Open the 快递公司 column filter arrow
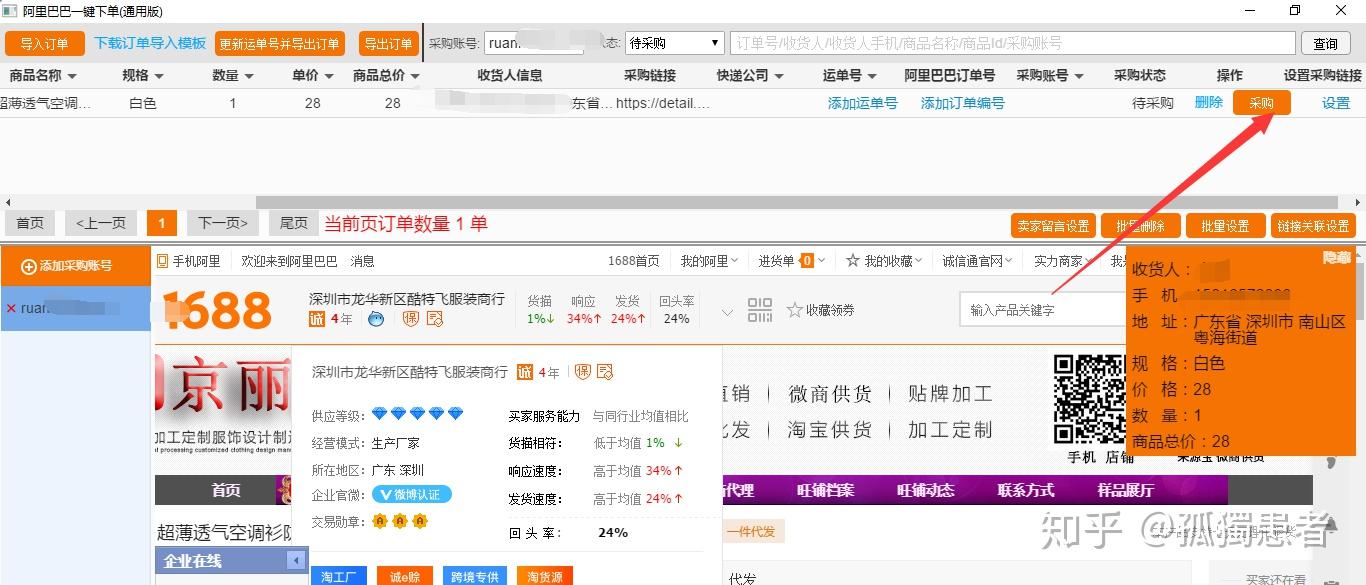 point(779,76)
